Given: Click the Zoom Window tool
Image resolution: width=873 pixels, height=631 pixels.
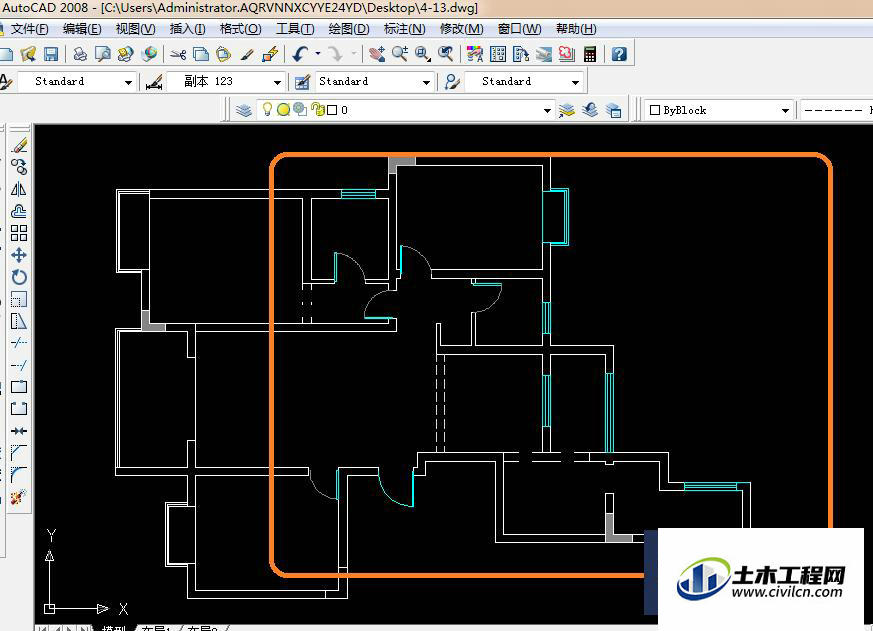Looking at the screenshot, I should [x=423, y=54].
